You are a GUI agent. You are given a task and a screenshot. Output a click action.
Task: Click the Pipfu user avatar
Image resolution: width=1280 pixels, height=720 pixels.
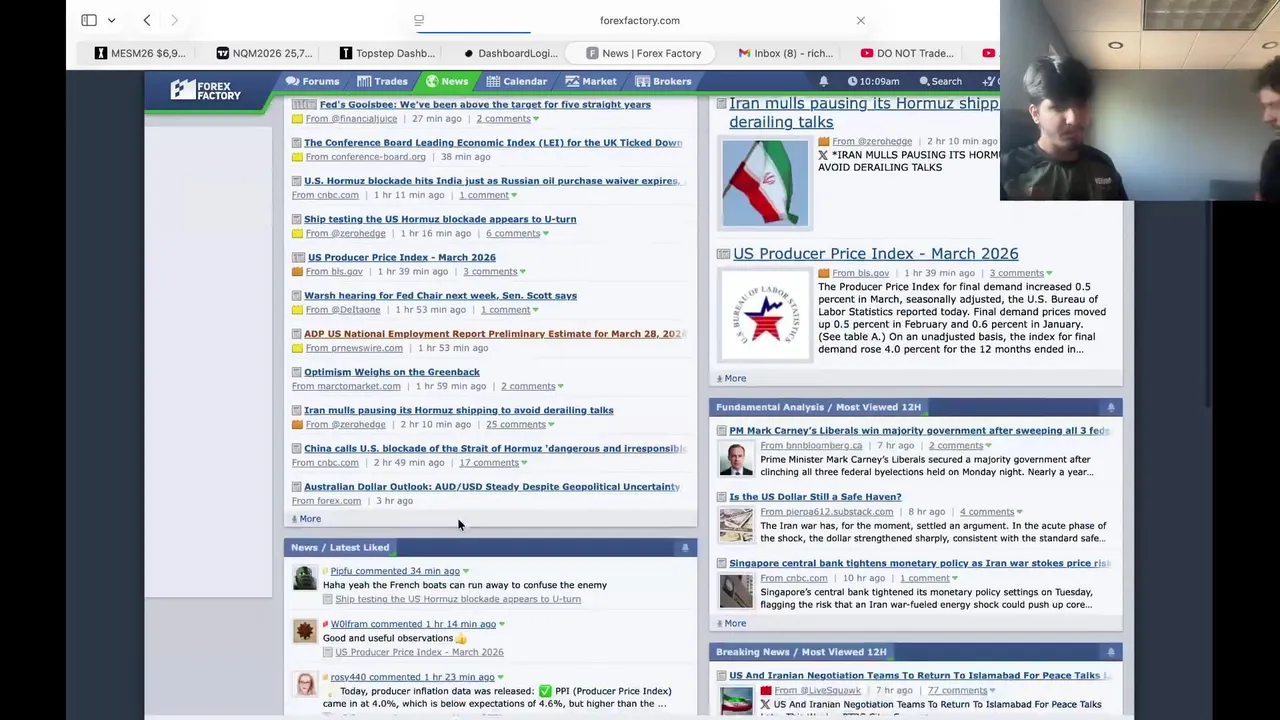tap(304, 578)
